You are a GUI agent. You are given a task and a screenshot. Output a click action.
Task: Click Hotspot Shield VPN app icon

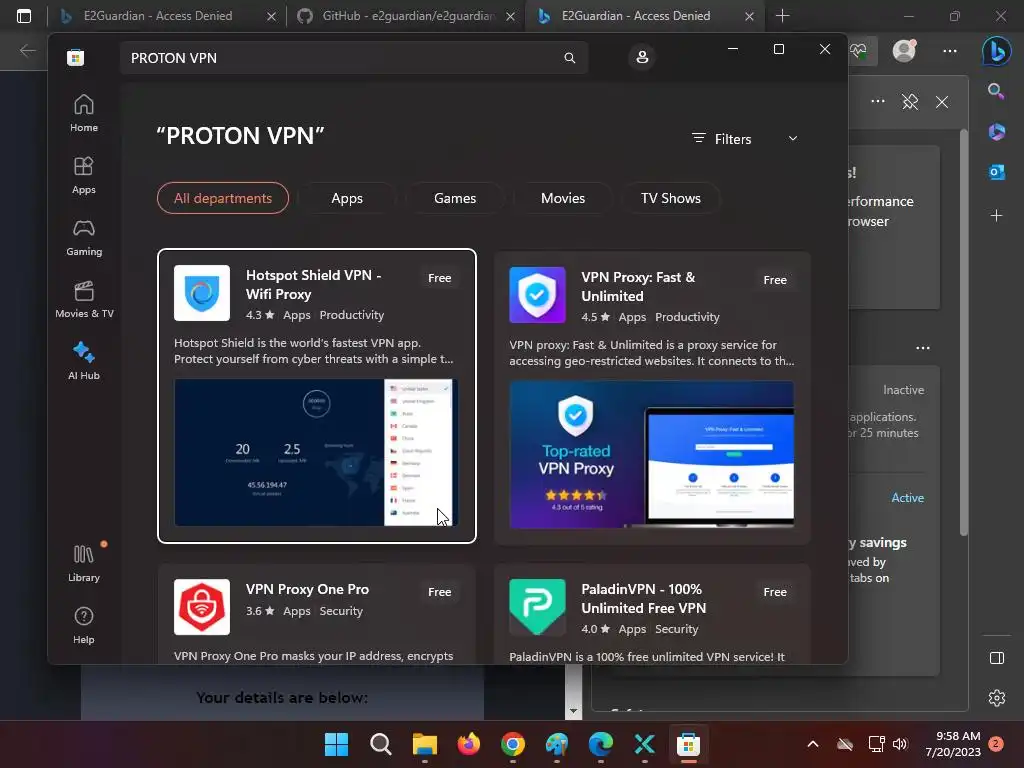pyautogui.click(x=202, y=293)
